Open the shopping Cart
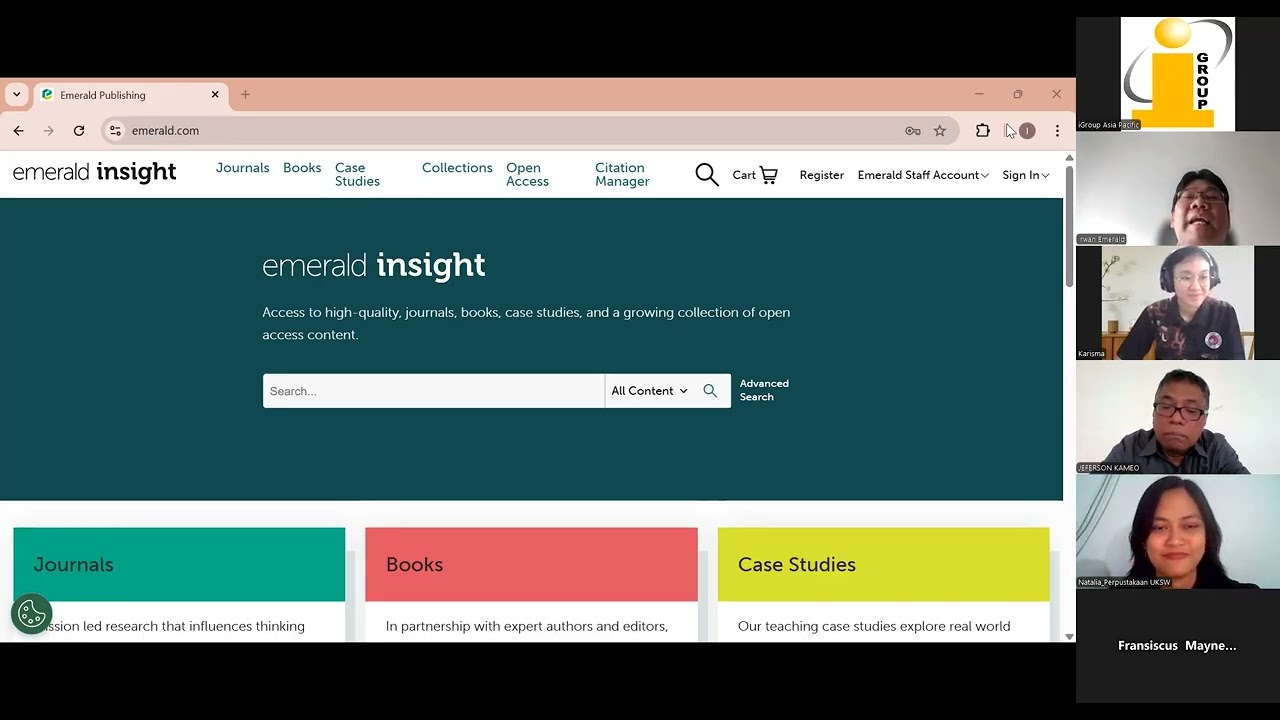The image size is (1280, 720). (755, 175)
